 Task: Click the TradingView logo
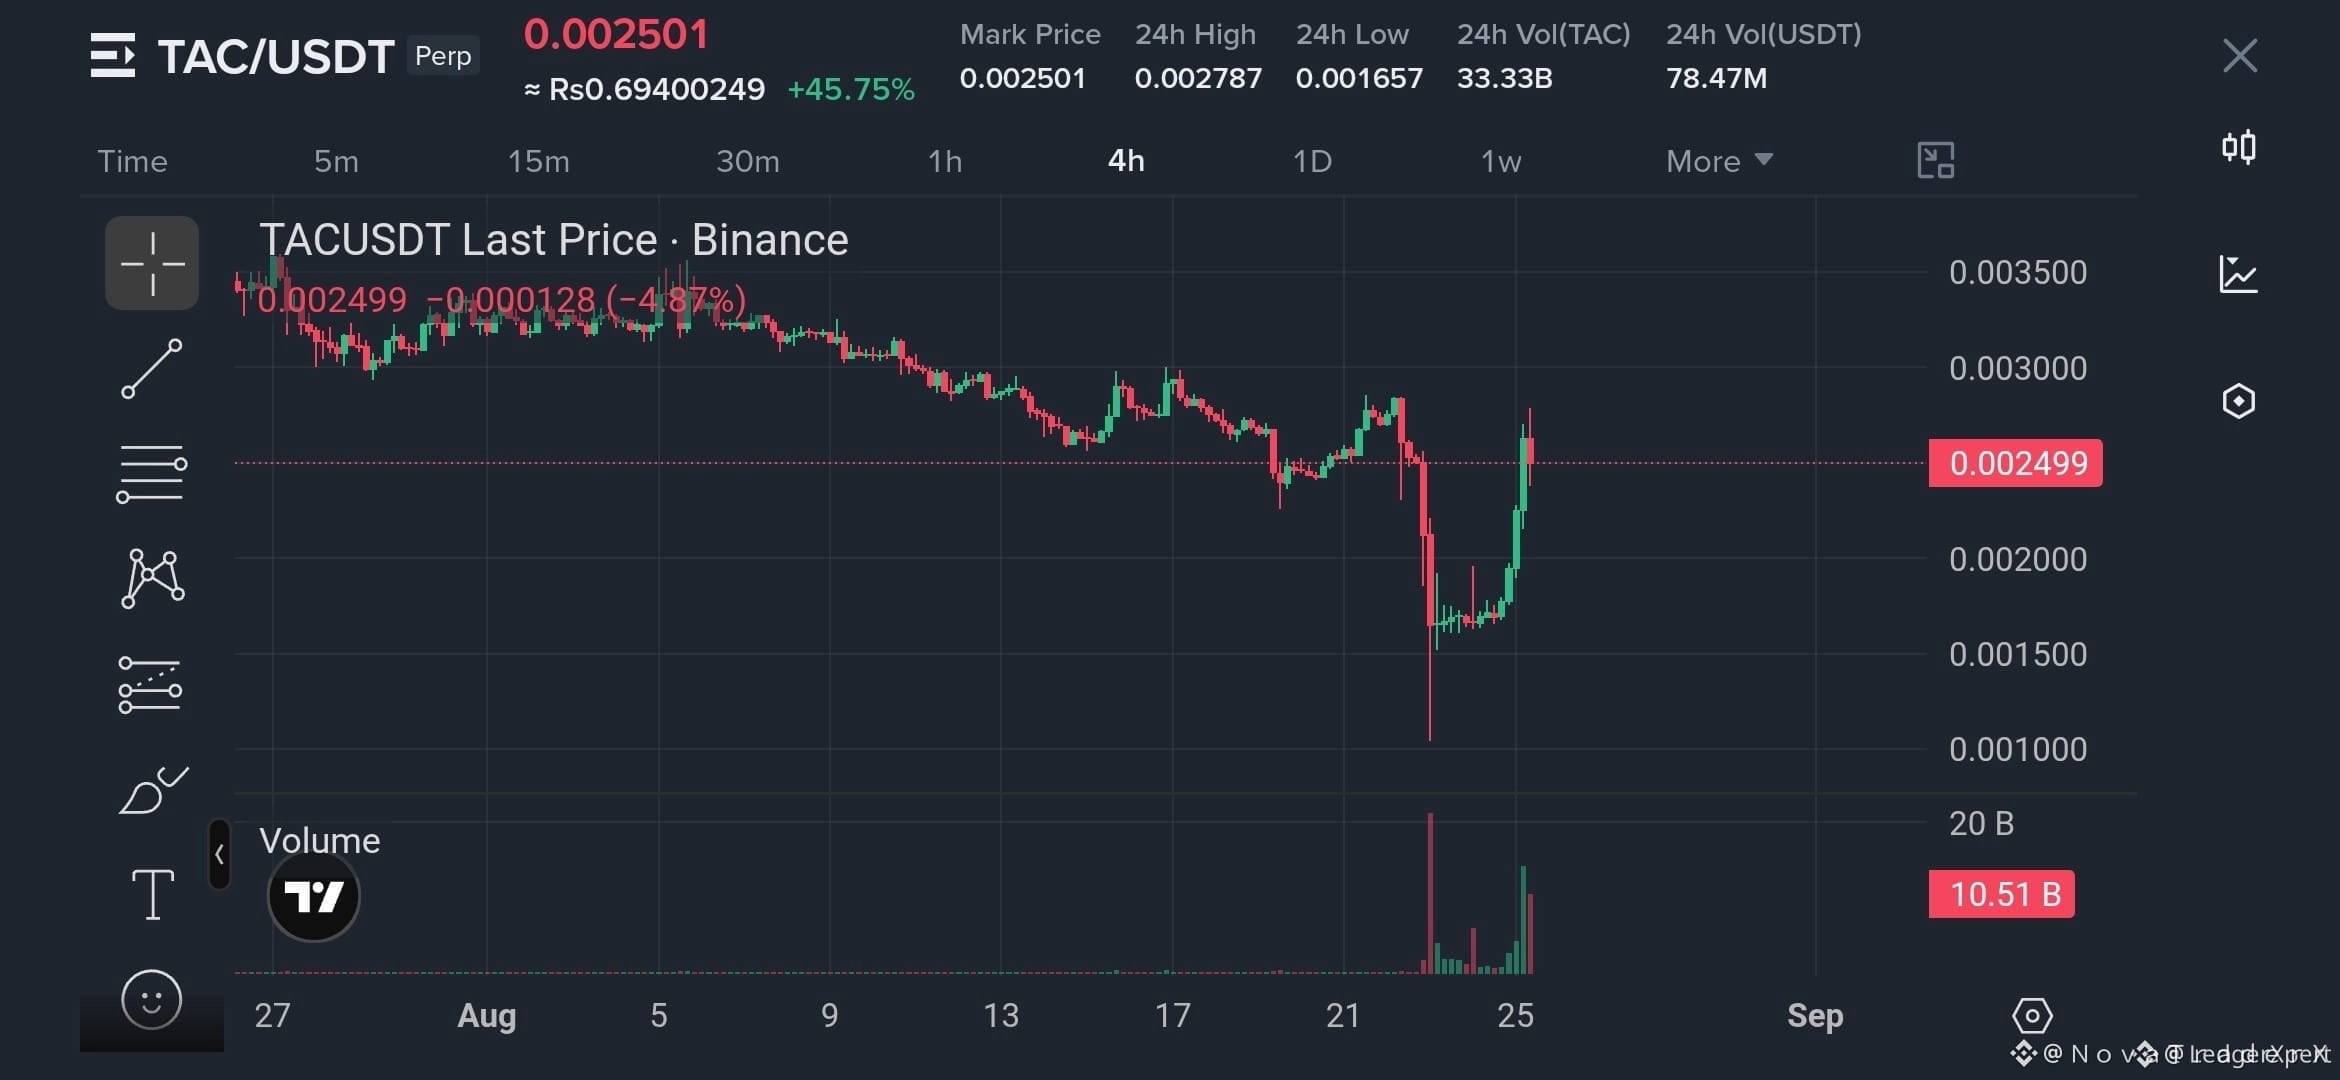click(x=314, y=896)
